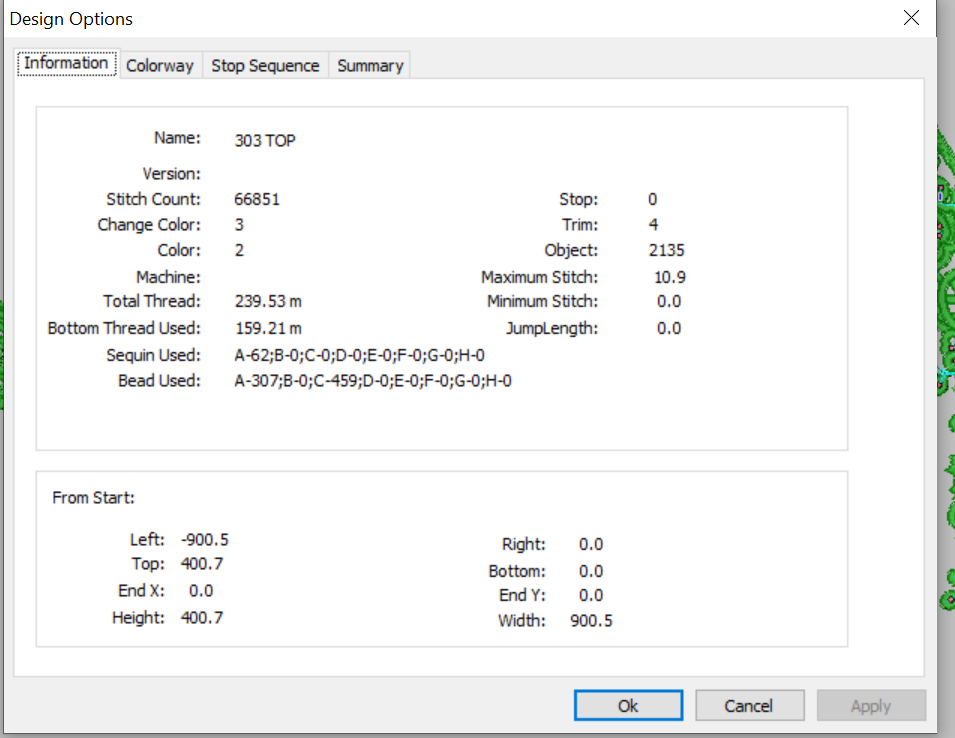The image size is (955, 738).
Task: Click the Bead Used value starting A-307
Action: point(373,381)
